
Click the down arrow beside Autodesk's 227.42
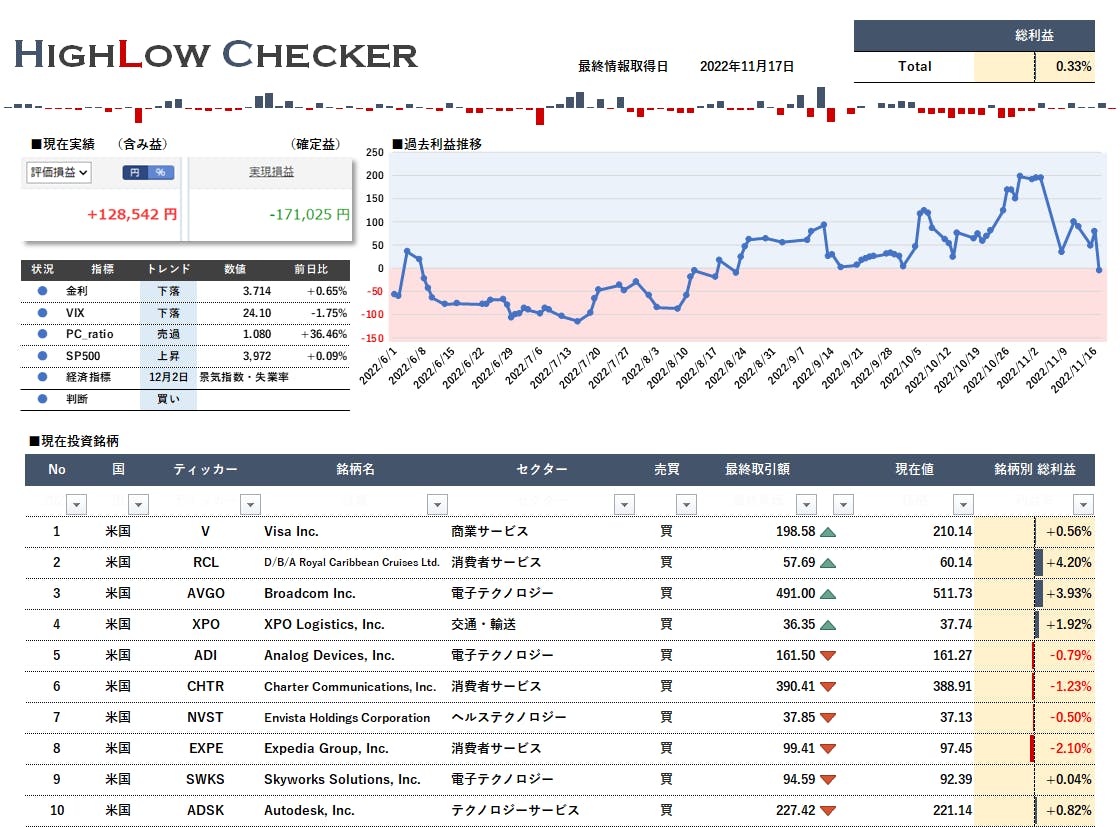tap(827, 811)
